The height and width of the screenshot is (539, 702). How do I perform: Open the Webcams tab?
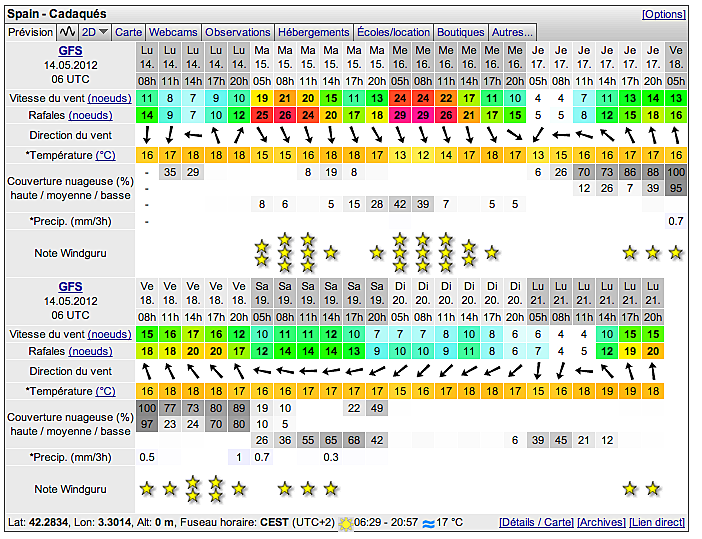coord(173,32)
